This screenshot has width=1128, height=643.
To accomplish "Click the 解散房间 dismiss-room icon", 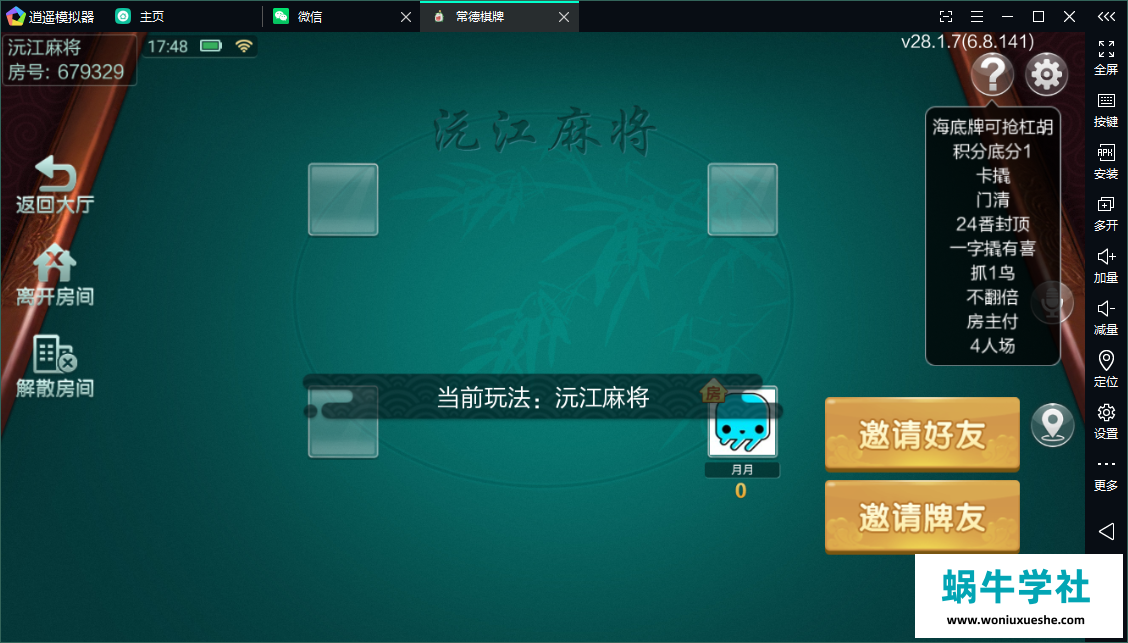I will pos(55,363).
